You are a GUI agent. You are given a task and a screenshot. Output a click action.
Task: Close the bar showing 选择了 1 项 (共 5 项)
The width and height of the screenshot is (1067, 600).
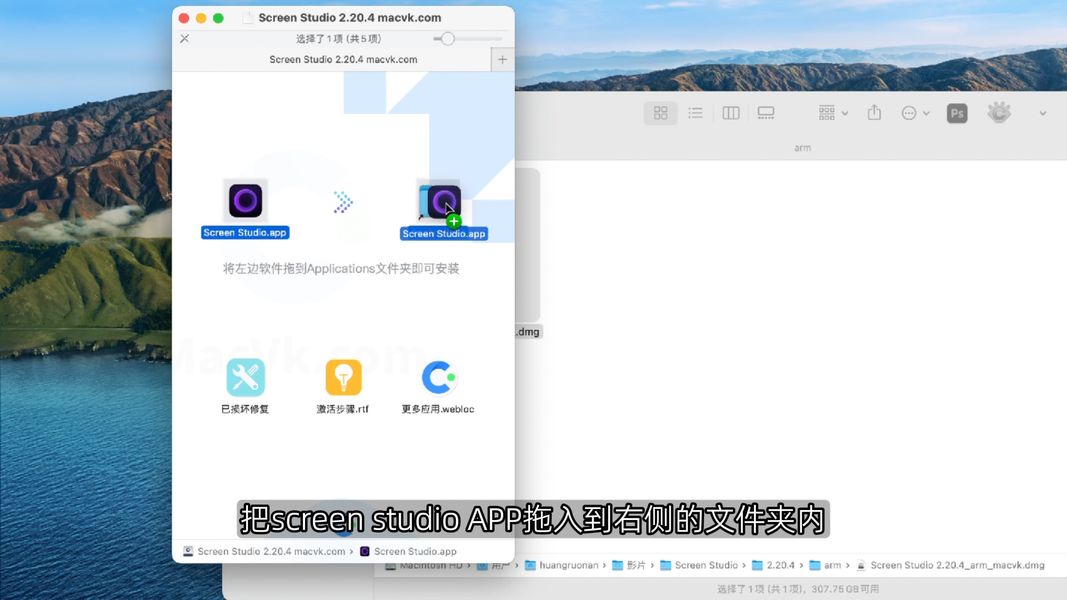(x=184, y=39)
